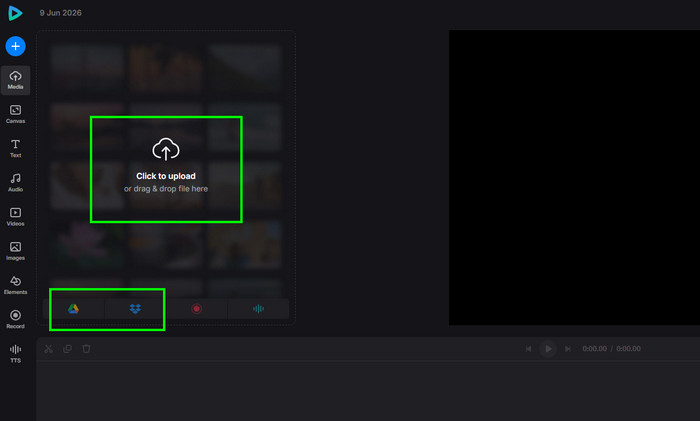Skip to the start of the timeline
Viewport: 700px width, 421px height.
[529, 349]
